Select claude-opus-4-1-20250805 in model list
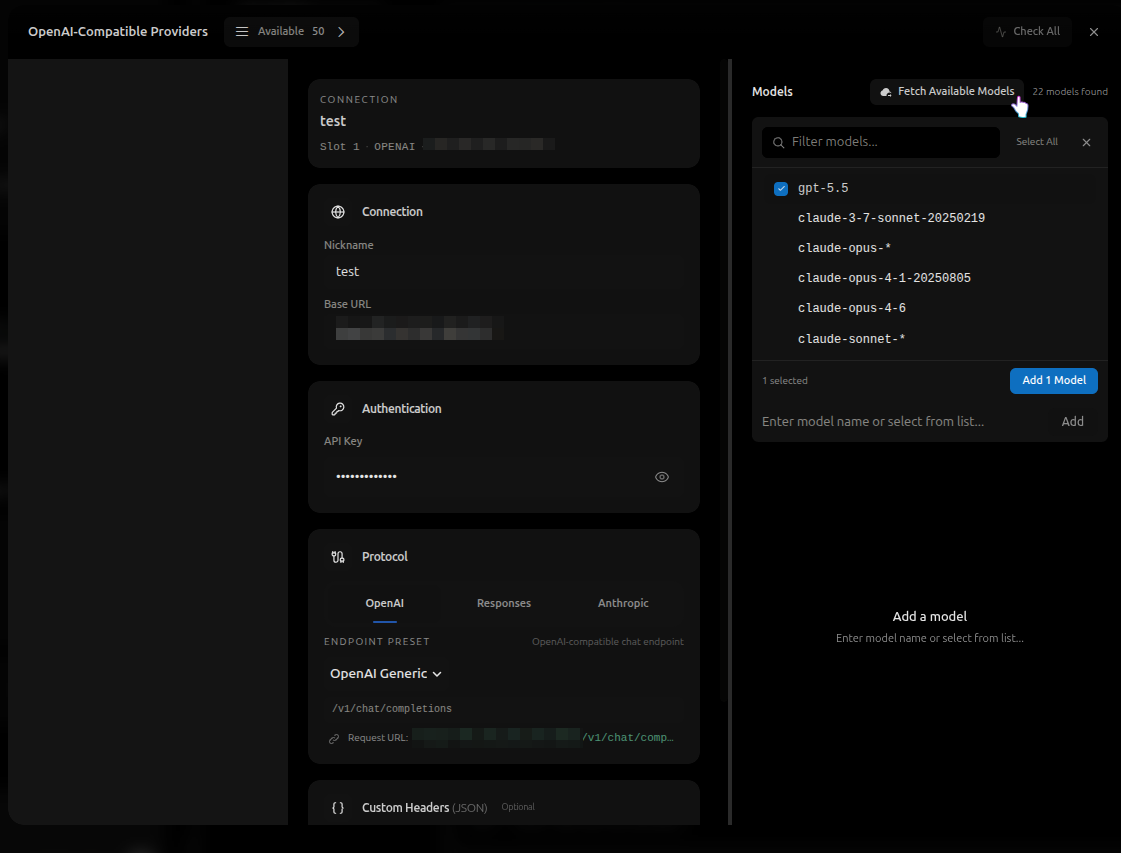The image size is (1121, 853). tap(929, 278)
